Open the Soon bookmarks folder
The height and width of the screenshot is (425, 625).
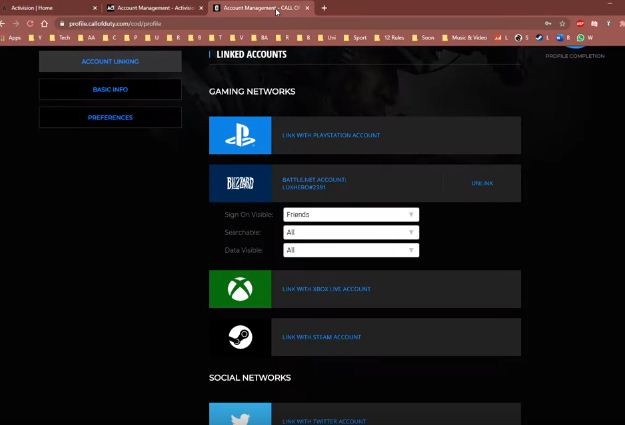click(423, 38)
